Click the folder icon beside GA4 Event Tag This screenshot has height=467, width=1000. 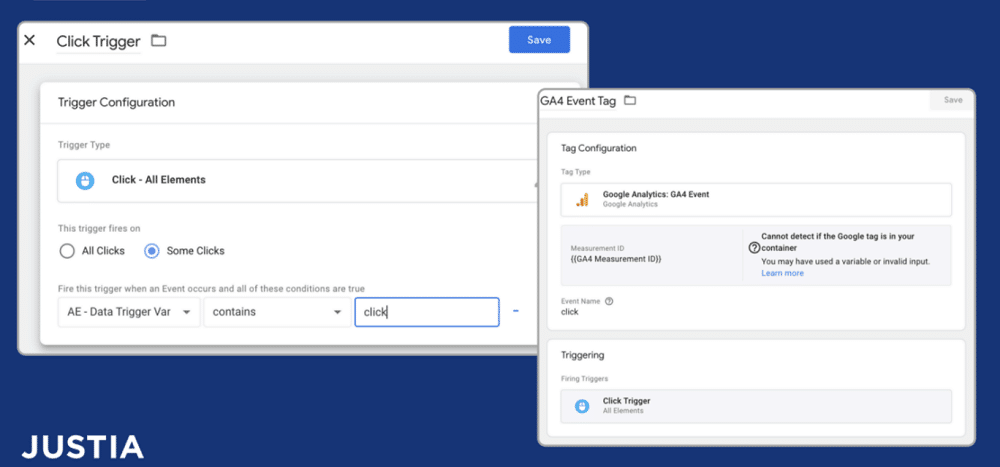[x=630, y=101]
